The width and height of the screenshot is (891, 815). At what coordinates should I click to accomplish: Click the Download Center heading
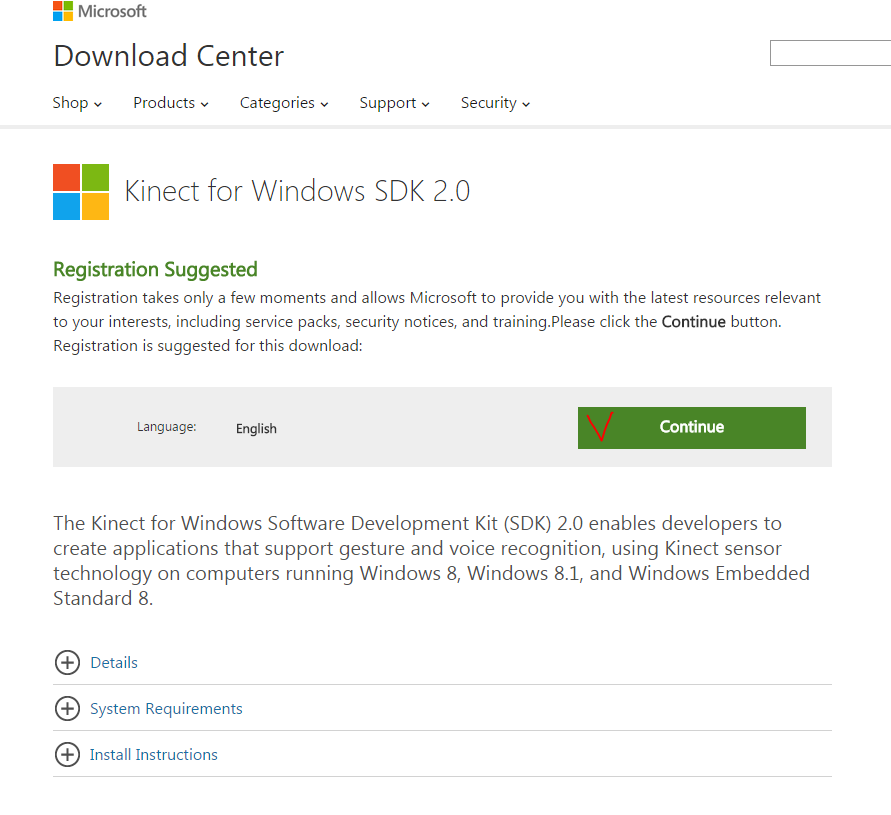tap(169, 56)
